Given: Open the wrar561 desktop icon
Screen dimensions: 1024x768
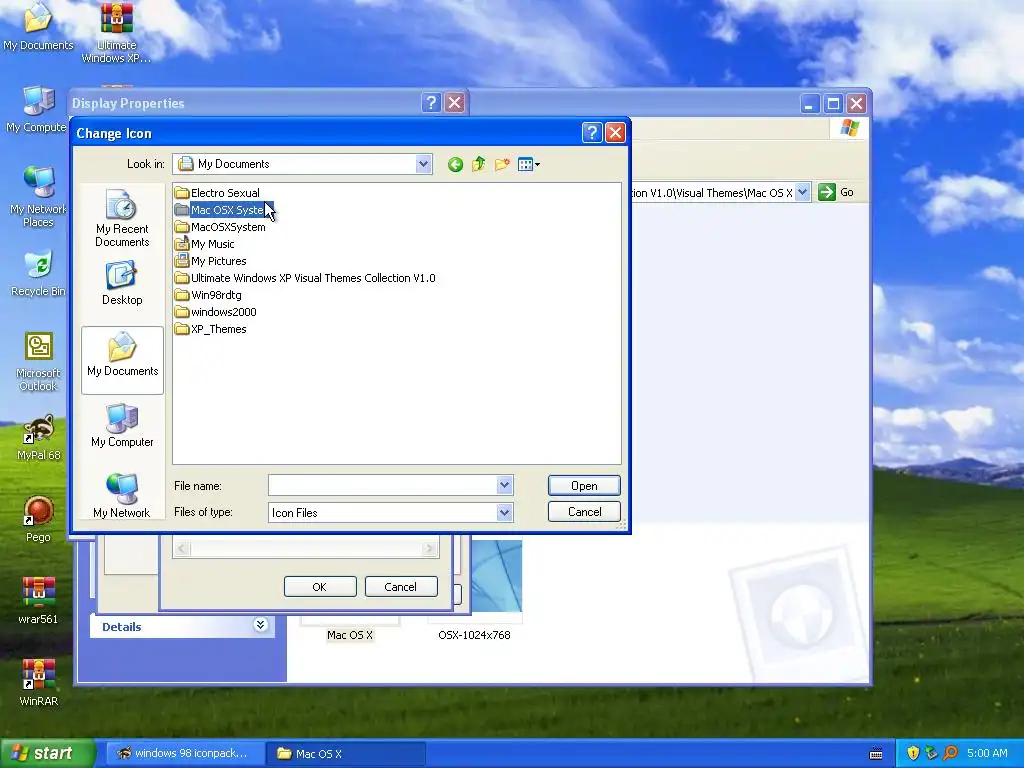Looking at the screenshot, I should point(38,601).
